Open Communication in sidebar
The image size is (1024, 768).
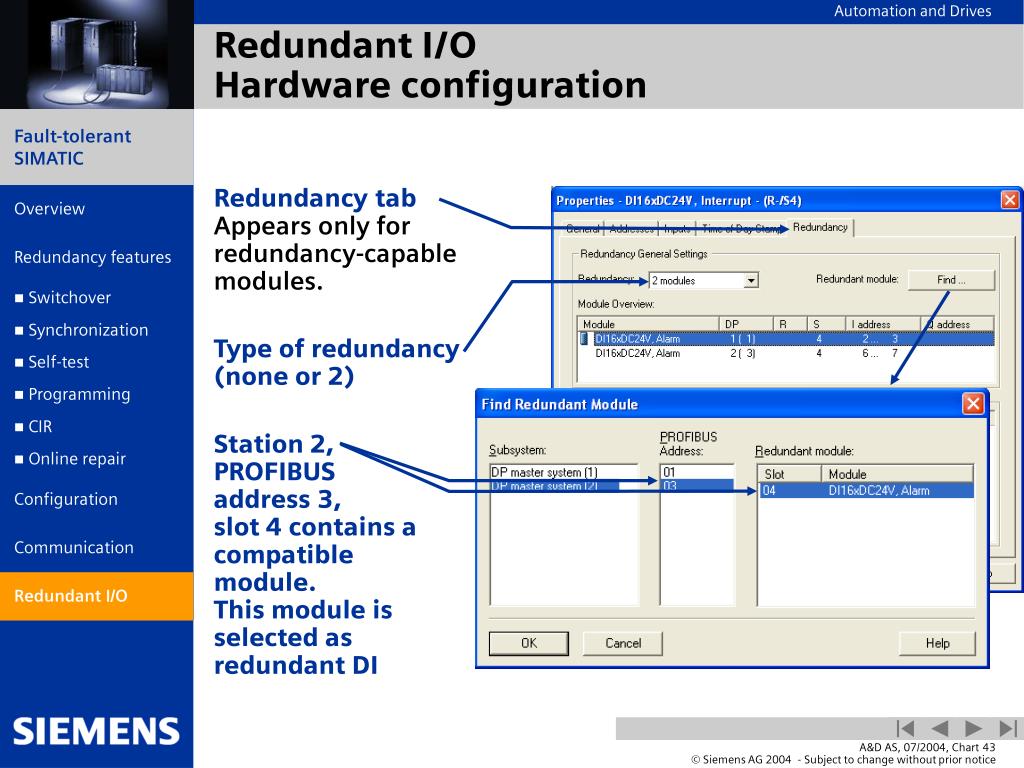click(74, 547)
